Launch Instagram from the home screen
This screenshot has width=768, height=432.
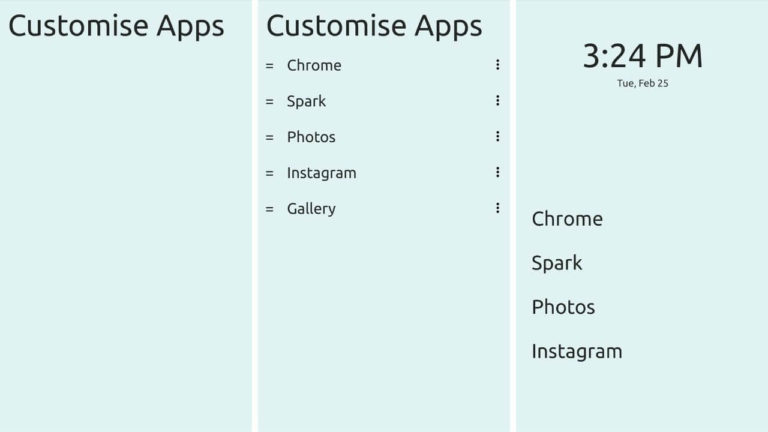577,351
